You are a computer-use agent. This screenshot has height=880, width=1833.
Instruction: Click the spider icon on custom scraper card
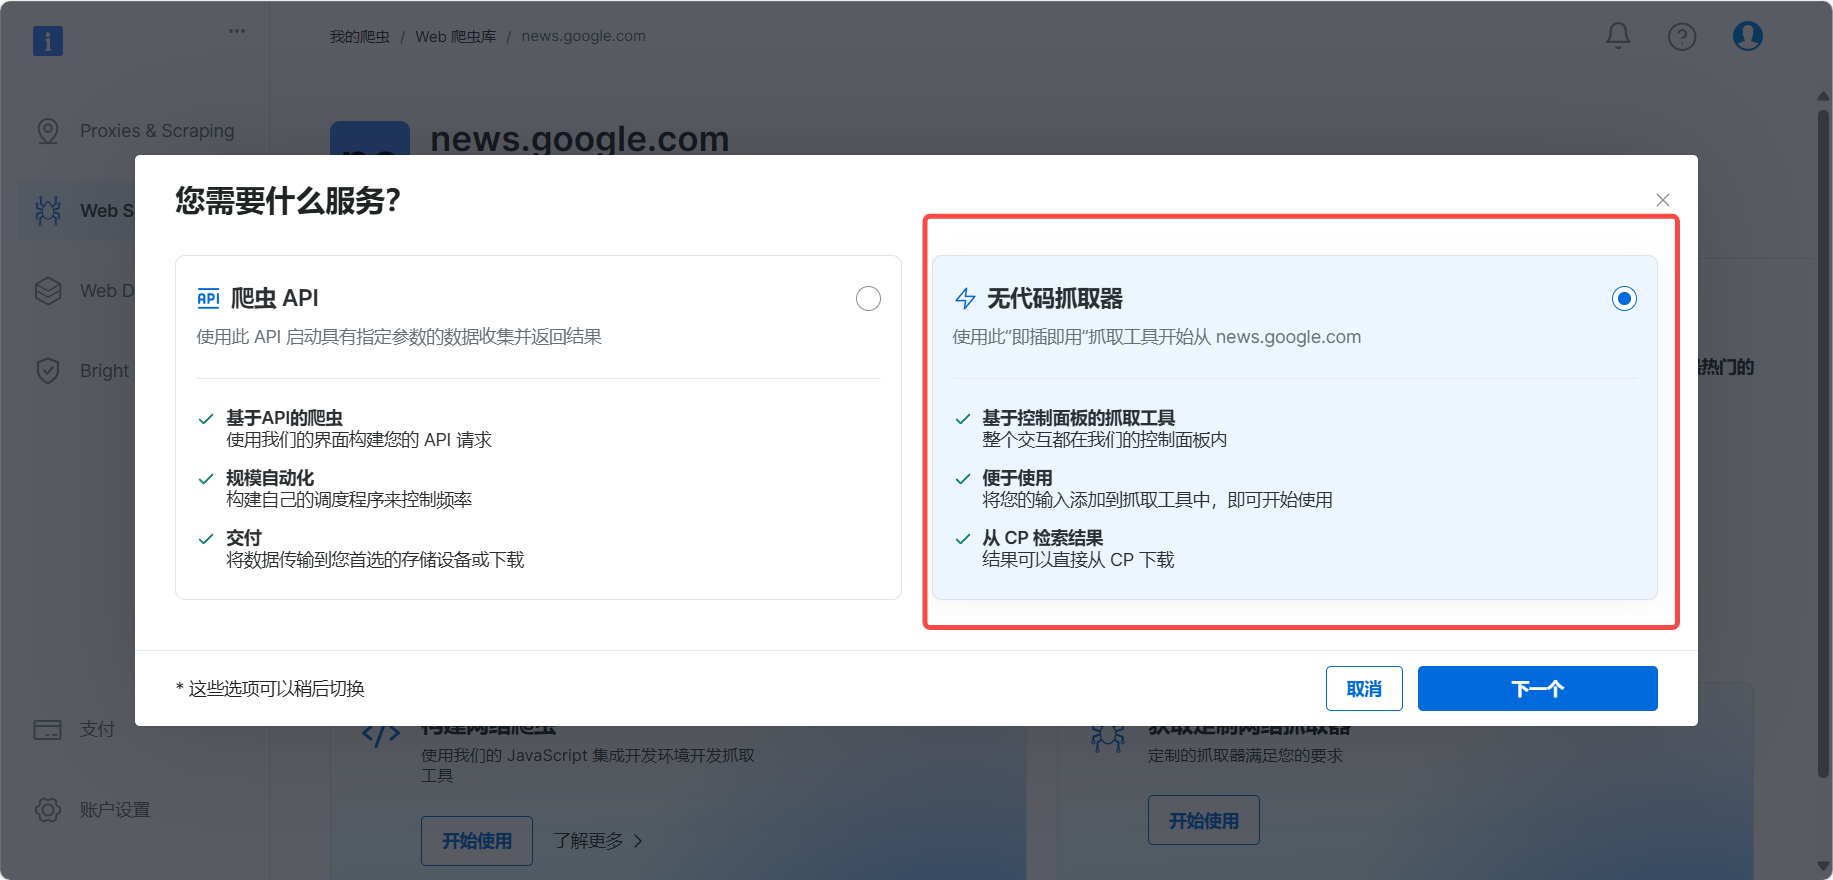(1108, 739)
